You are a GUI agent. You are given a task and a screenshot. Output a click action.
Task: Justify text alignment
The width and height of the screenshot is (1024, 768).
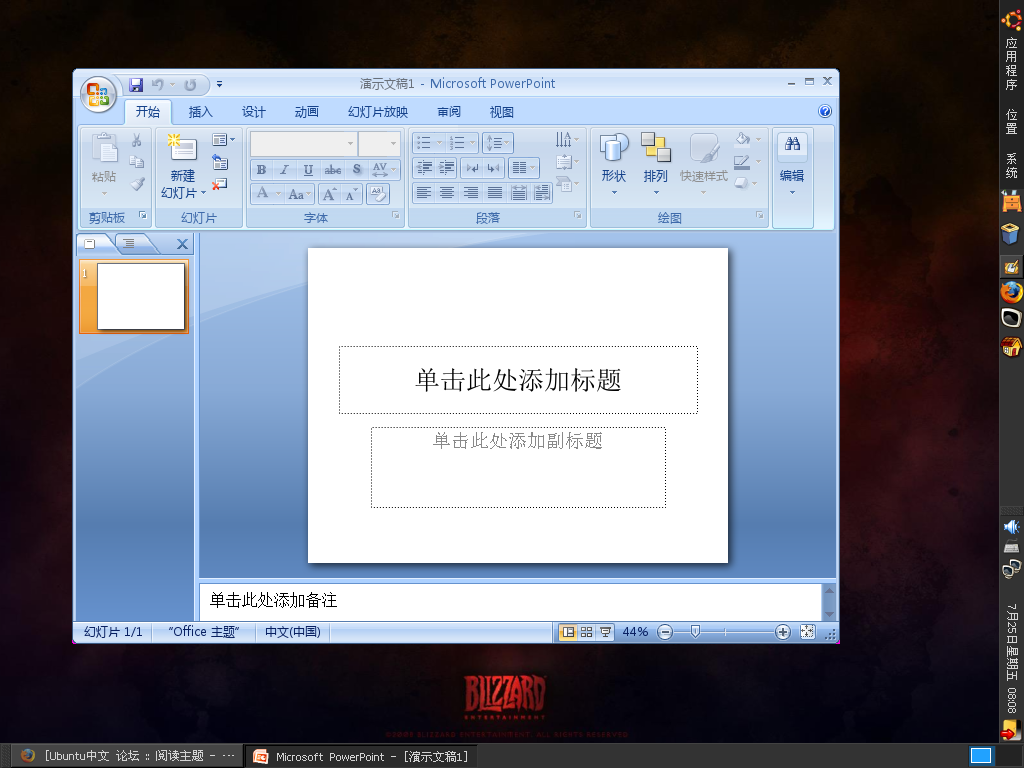(x=495, y=193)
